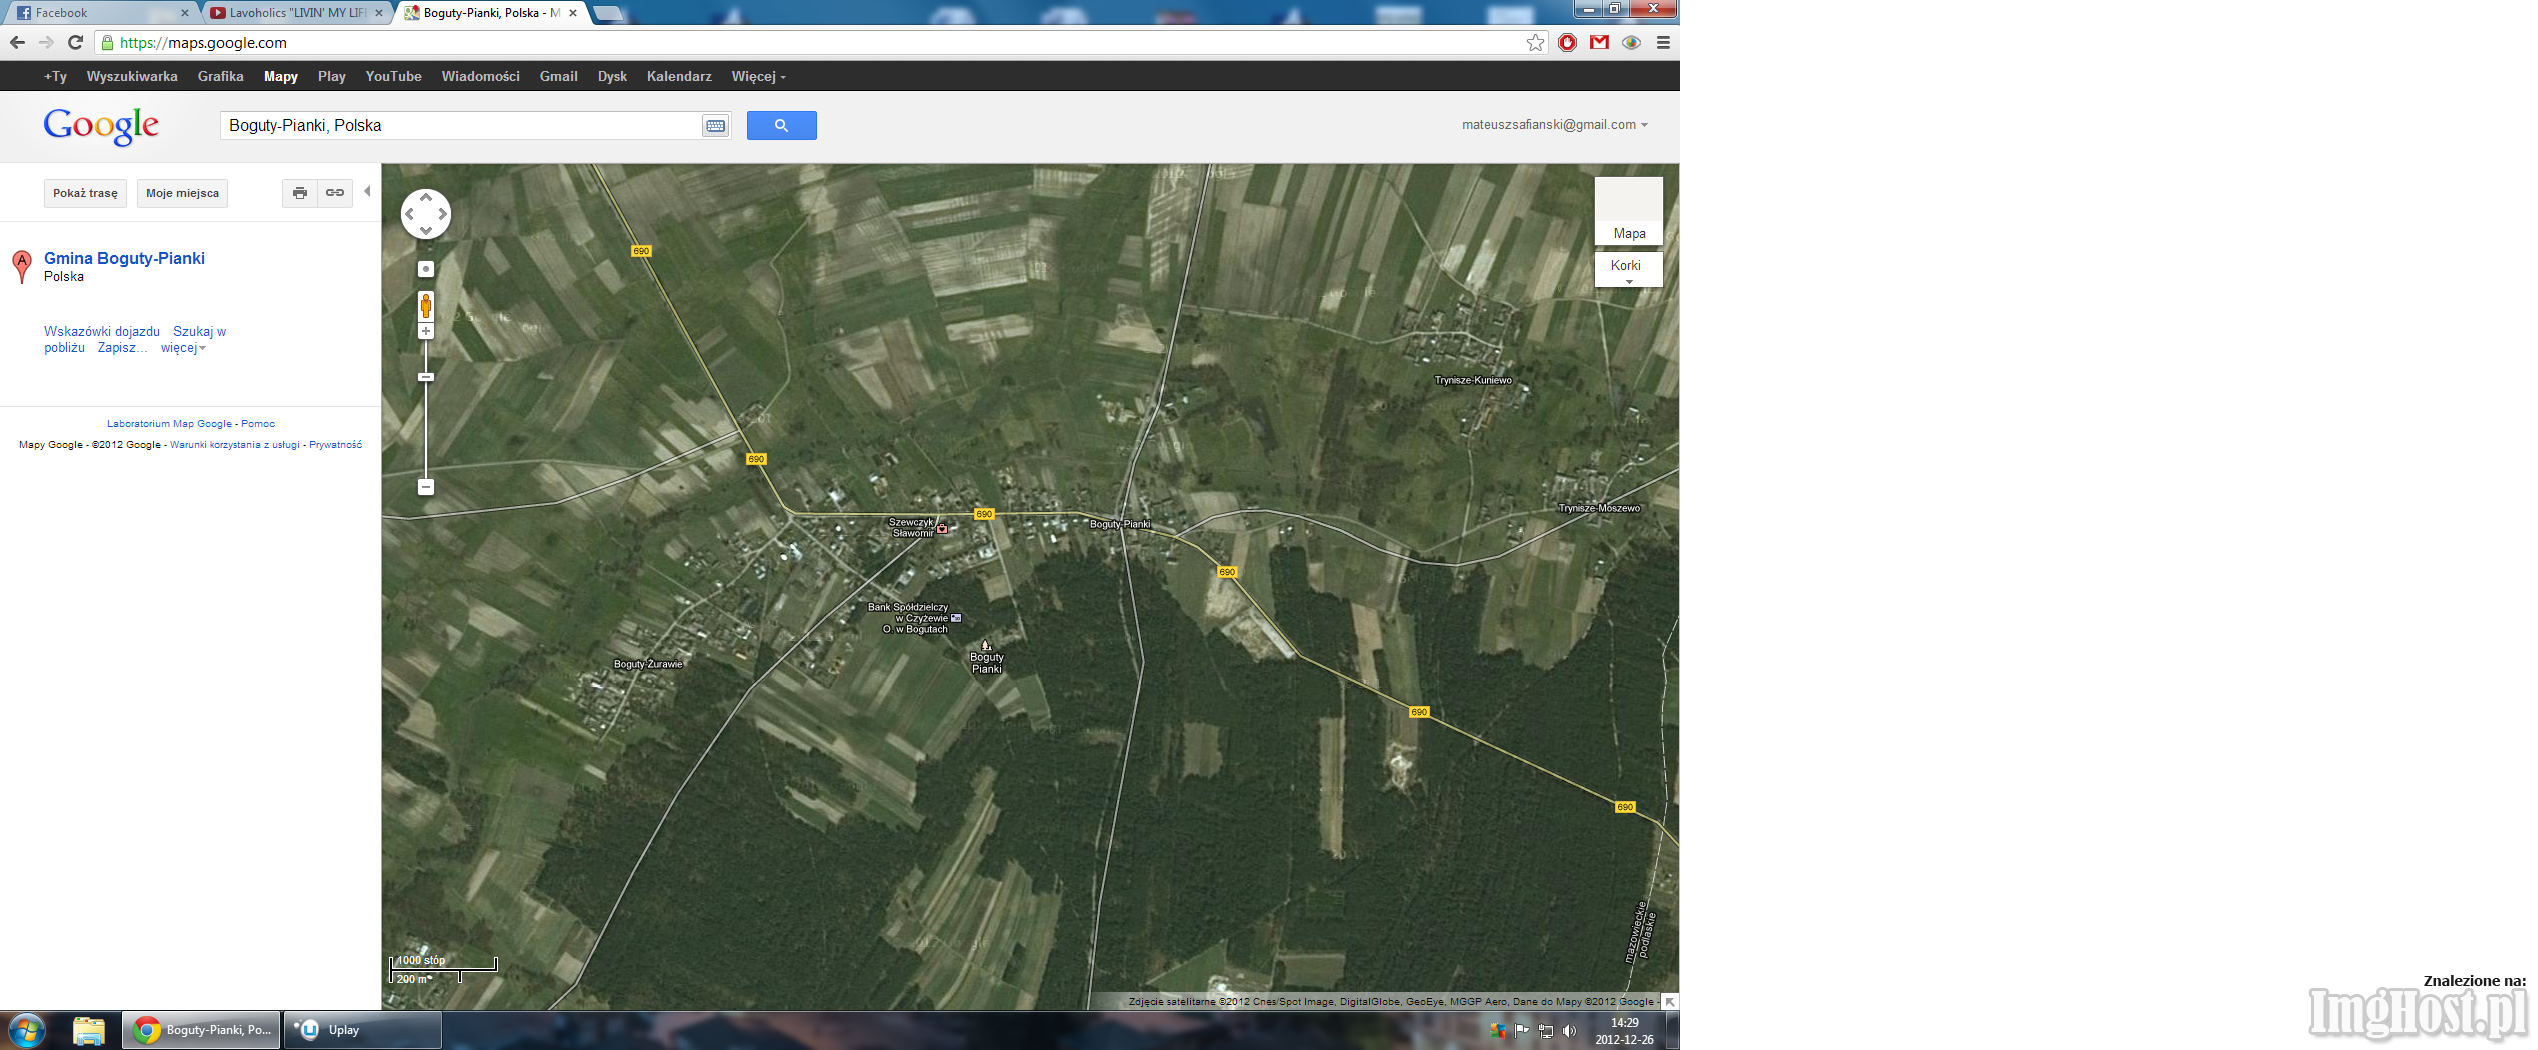Reload the Google Maps page

[x=75, y=42]
